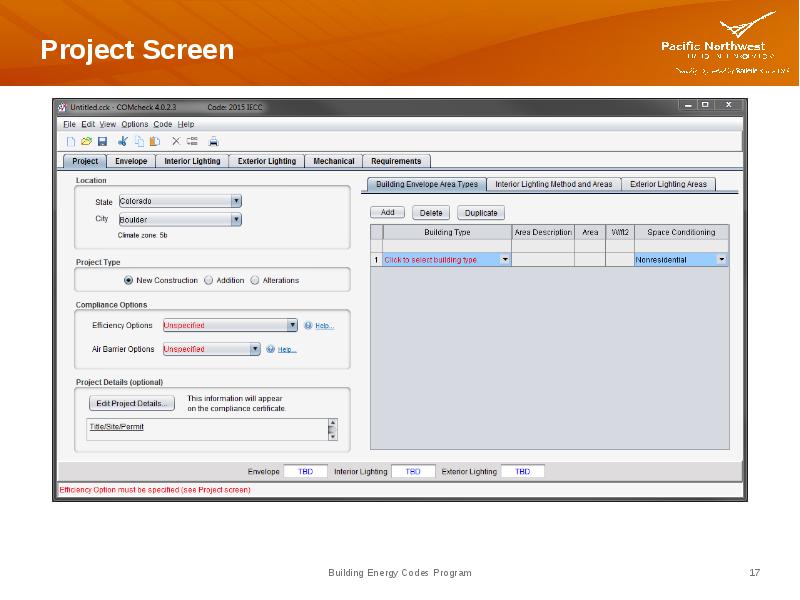Click Edit Project Details button
This screenshot has width=800, height=600.
(x=132, y=403)
